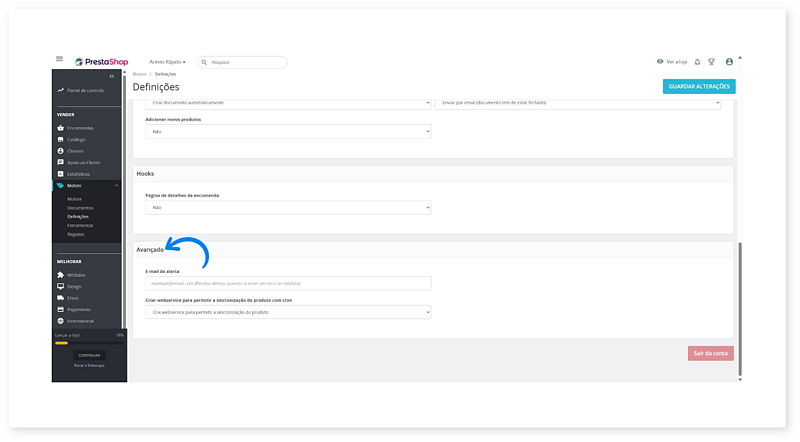
Task: Open Documentos under Moloni submenu
Action: [80, 207]
